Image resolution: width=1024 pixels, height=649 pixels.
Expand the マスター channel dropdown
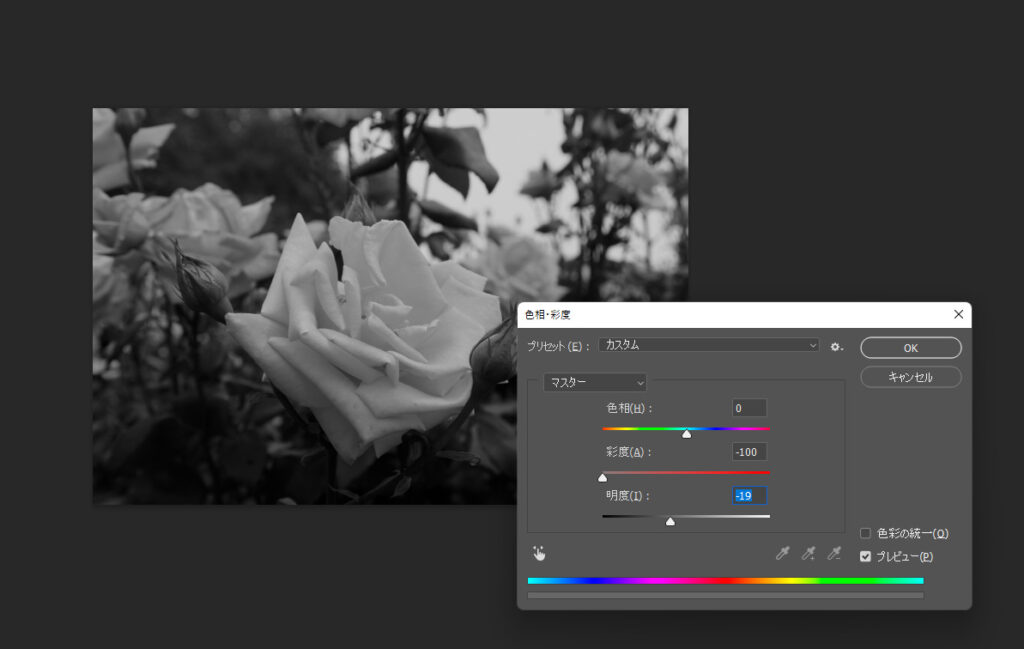click(x=594, y=382)
